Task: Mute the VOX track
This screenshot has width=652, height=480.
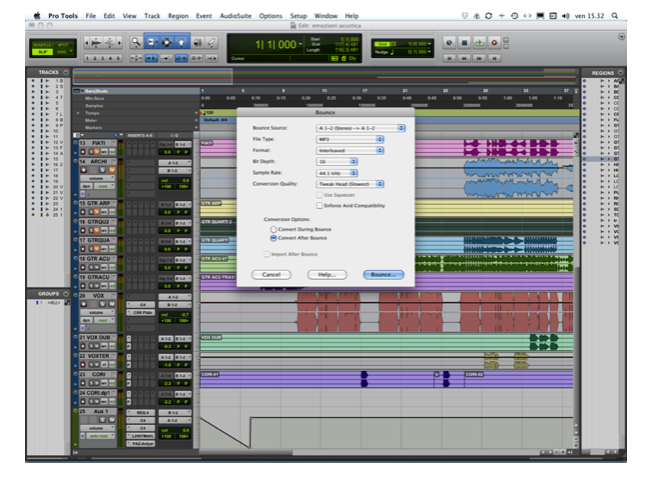Action: coord(112,304)
